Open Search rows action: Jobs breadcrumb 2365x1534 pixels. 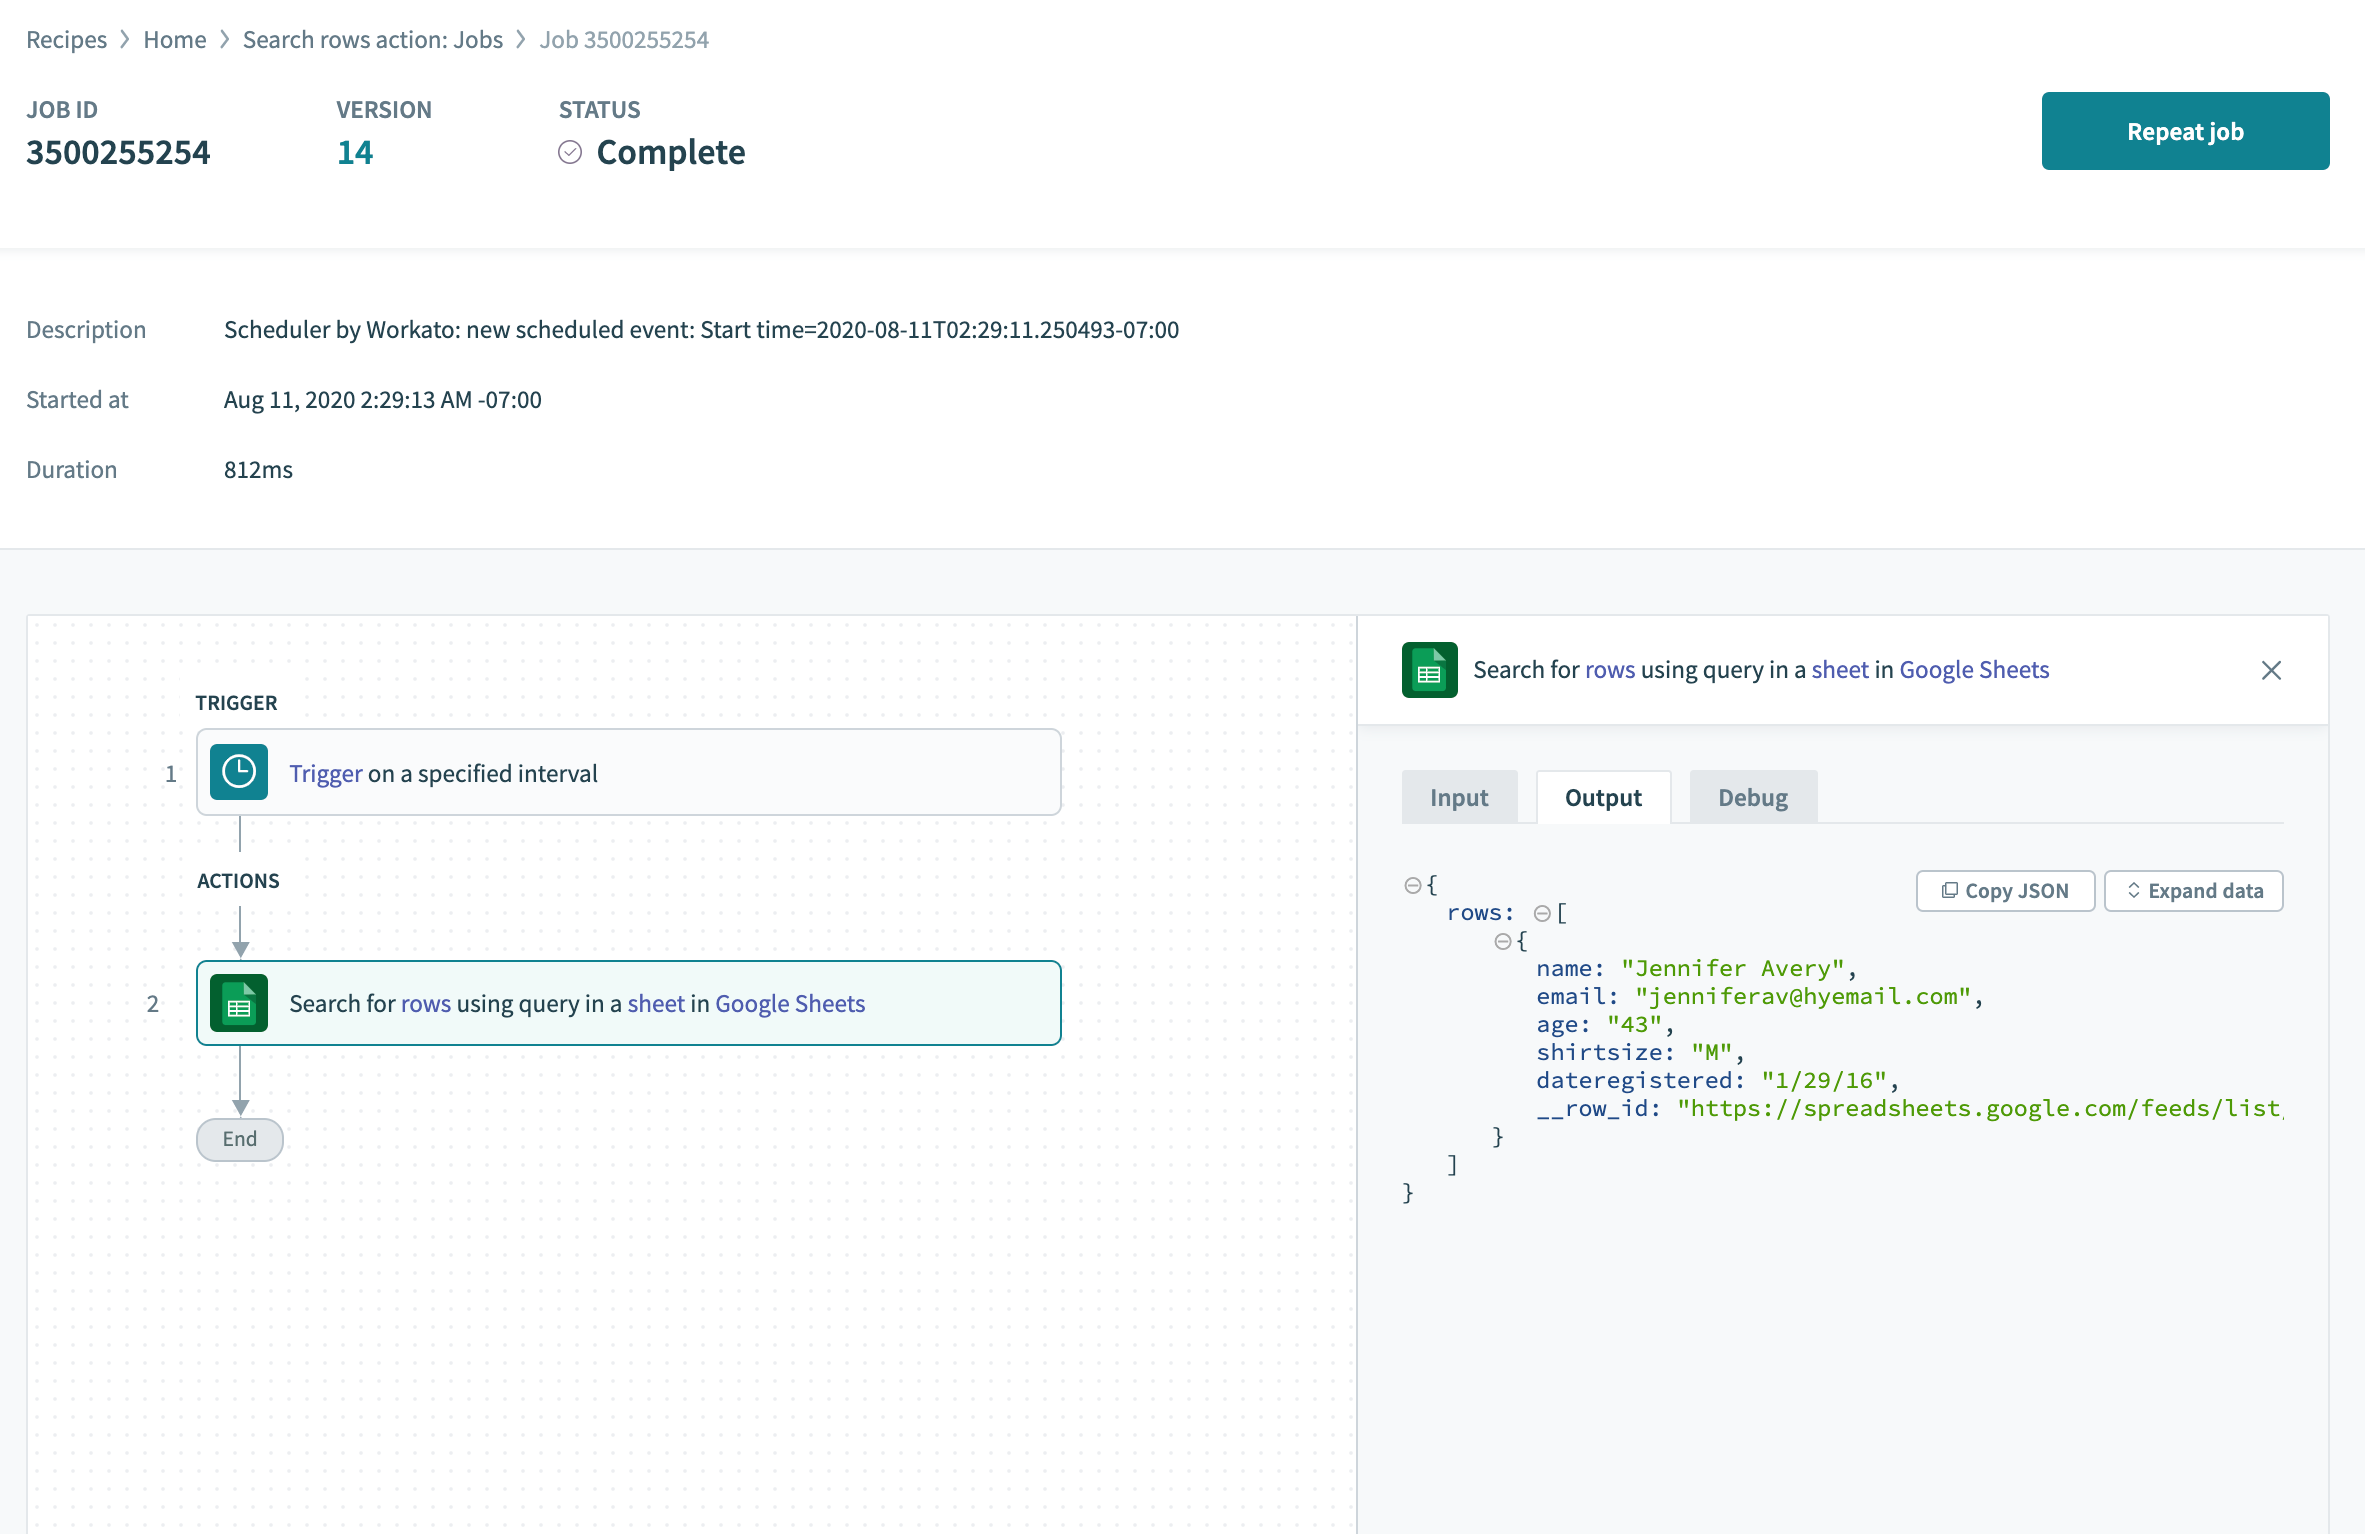[x=372, y=40]
